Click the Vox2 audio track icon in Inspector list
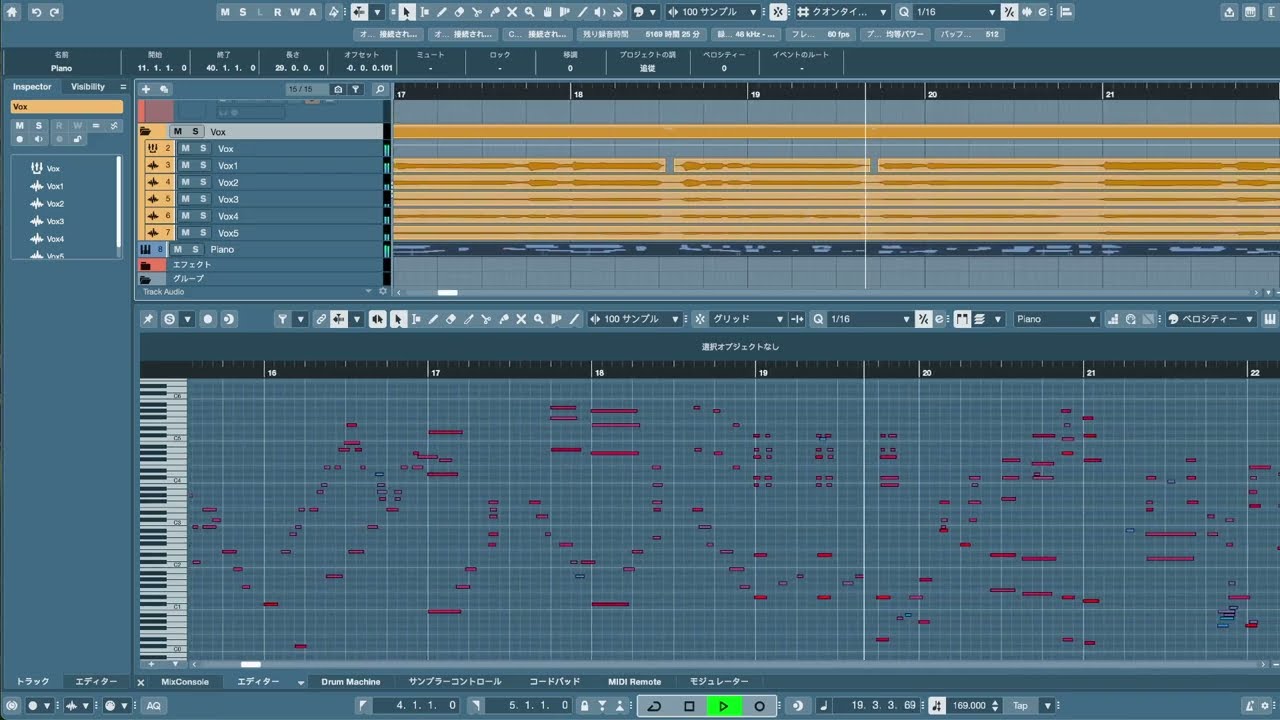Image resolution: width=1280 pixels, height=720 pixels. pos(37,204)
